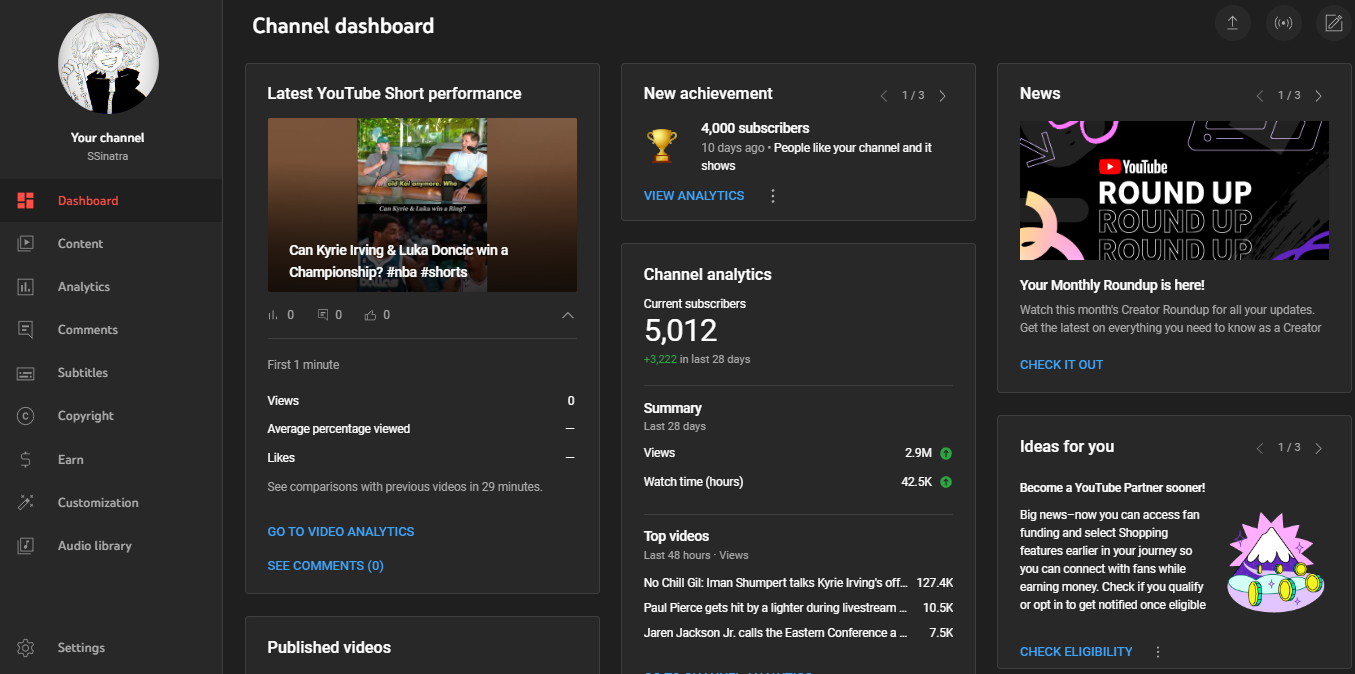Image resolution: width=1355 pixels, height=674 pixels.
Task: Open three-dot menu in New achievement card
Action: pyautogui.click(x=772, y=196)
